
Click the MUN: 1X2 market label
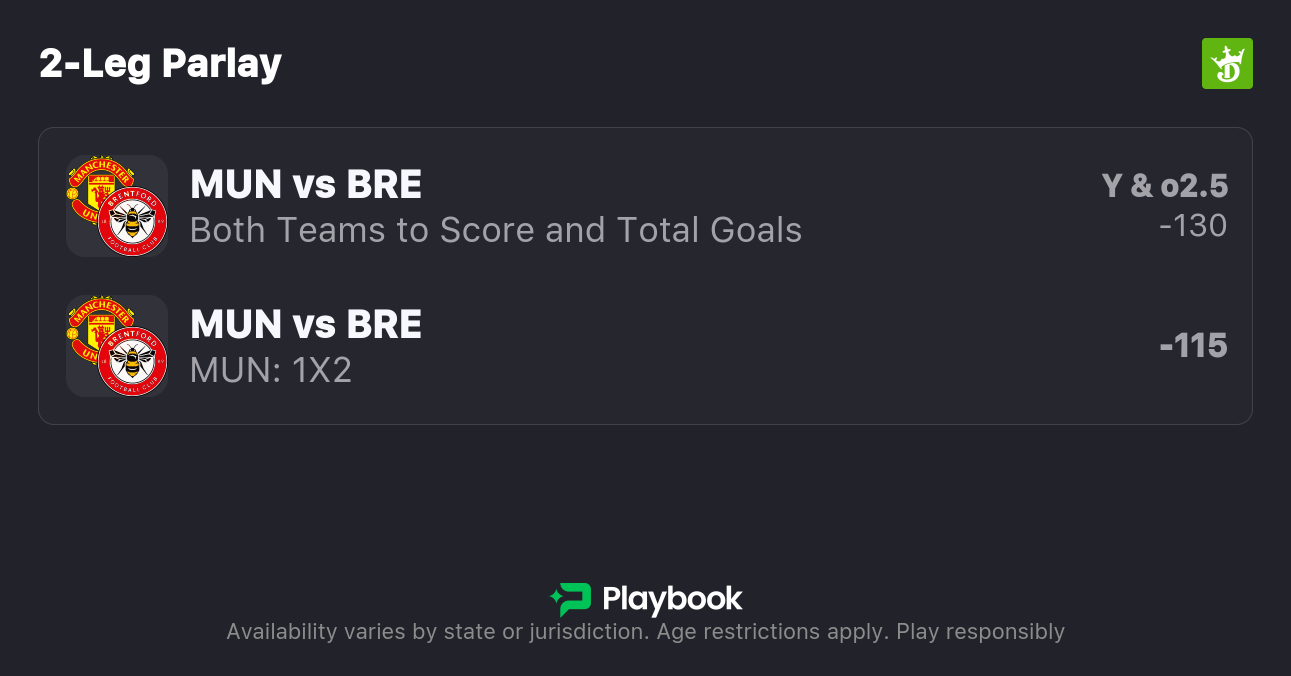click(x=271, y=370)
